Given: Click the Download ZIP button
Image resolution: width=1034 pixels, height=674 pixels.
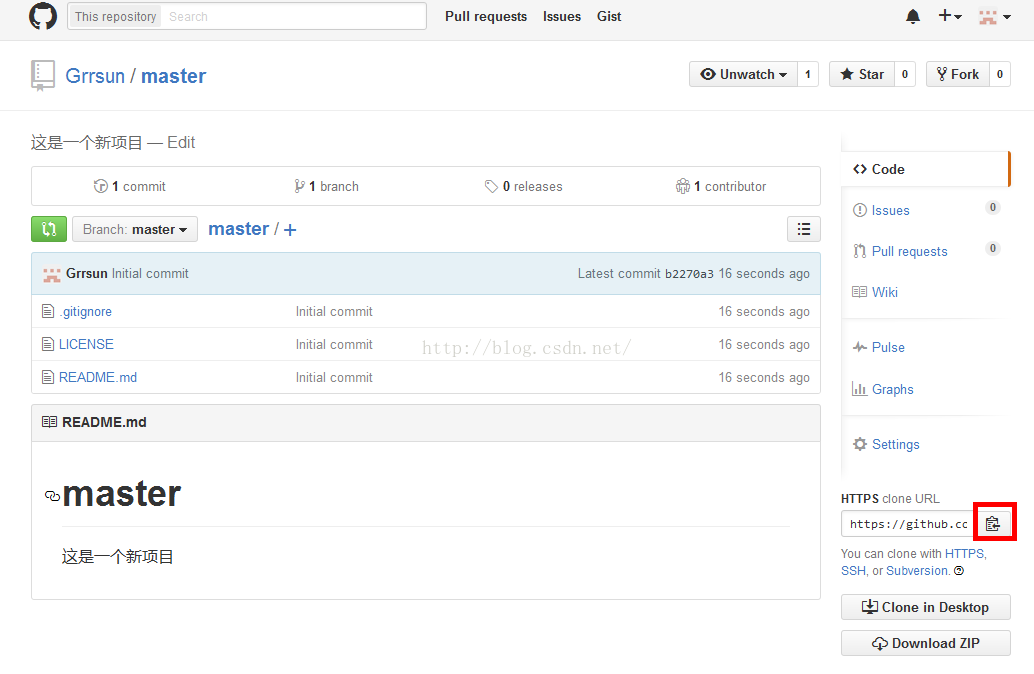Looking at the screenshot, I should [925, 643].
